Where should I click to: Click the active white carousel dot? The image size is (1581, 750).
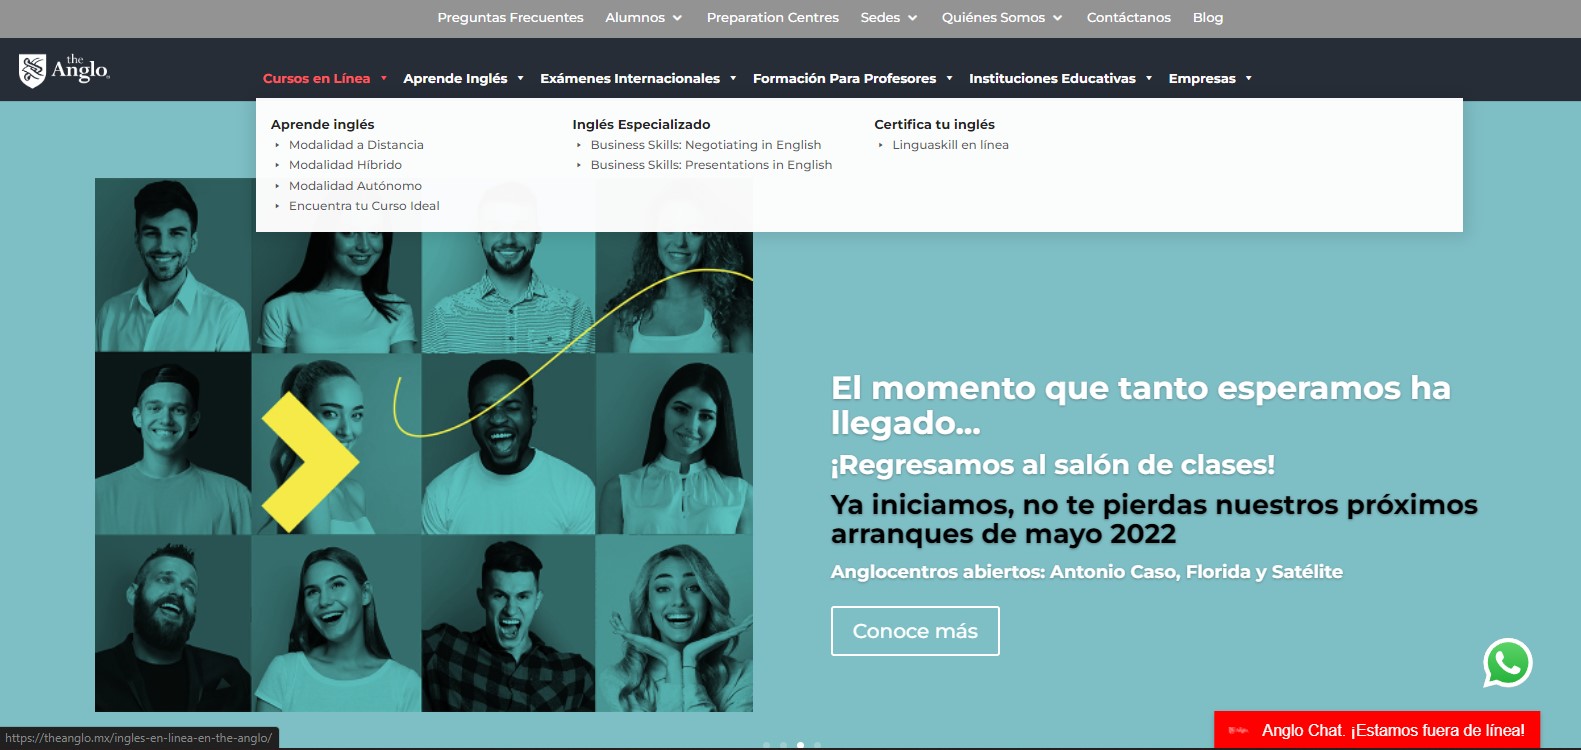tap(800, 745)
